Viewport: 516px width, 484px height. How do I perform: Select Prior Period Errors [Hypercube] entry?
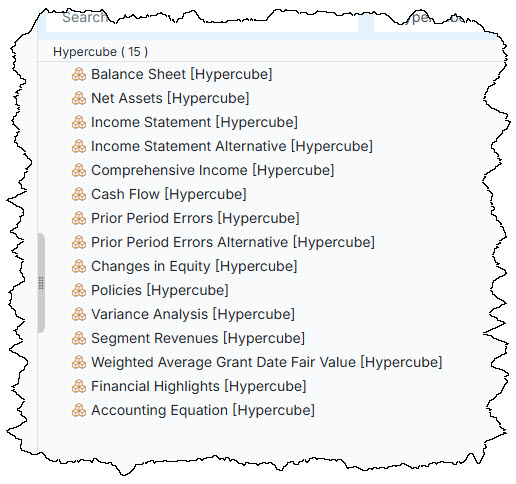click(195, 218)
